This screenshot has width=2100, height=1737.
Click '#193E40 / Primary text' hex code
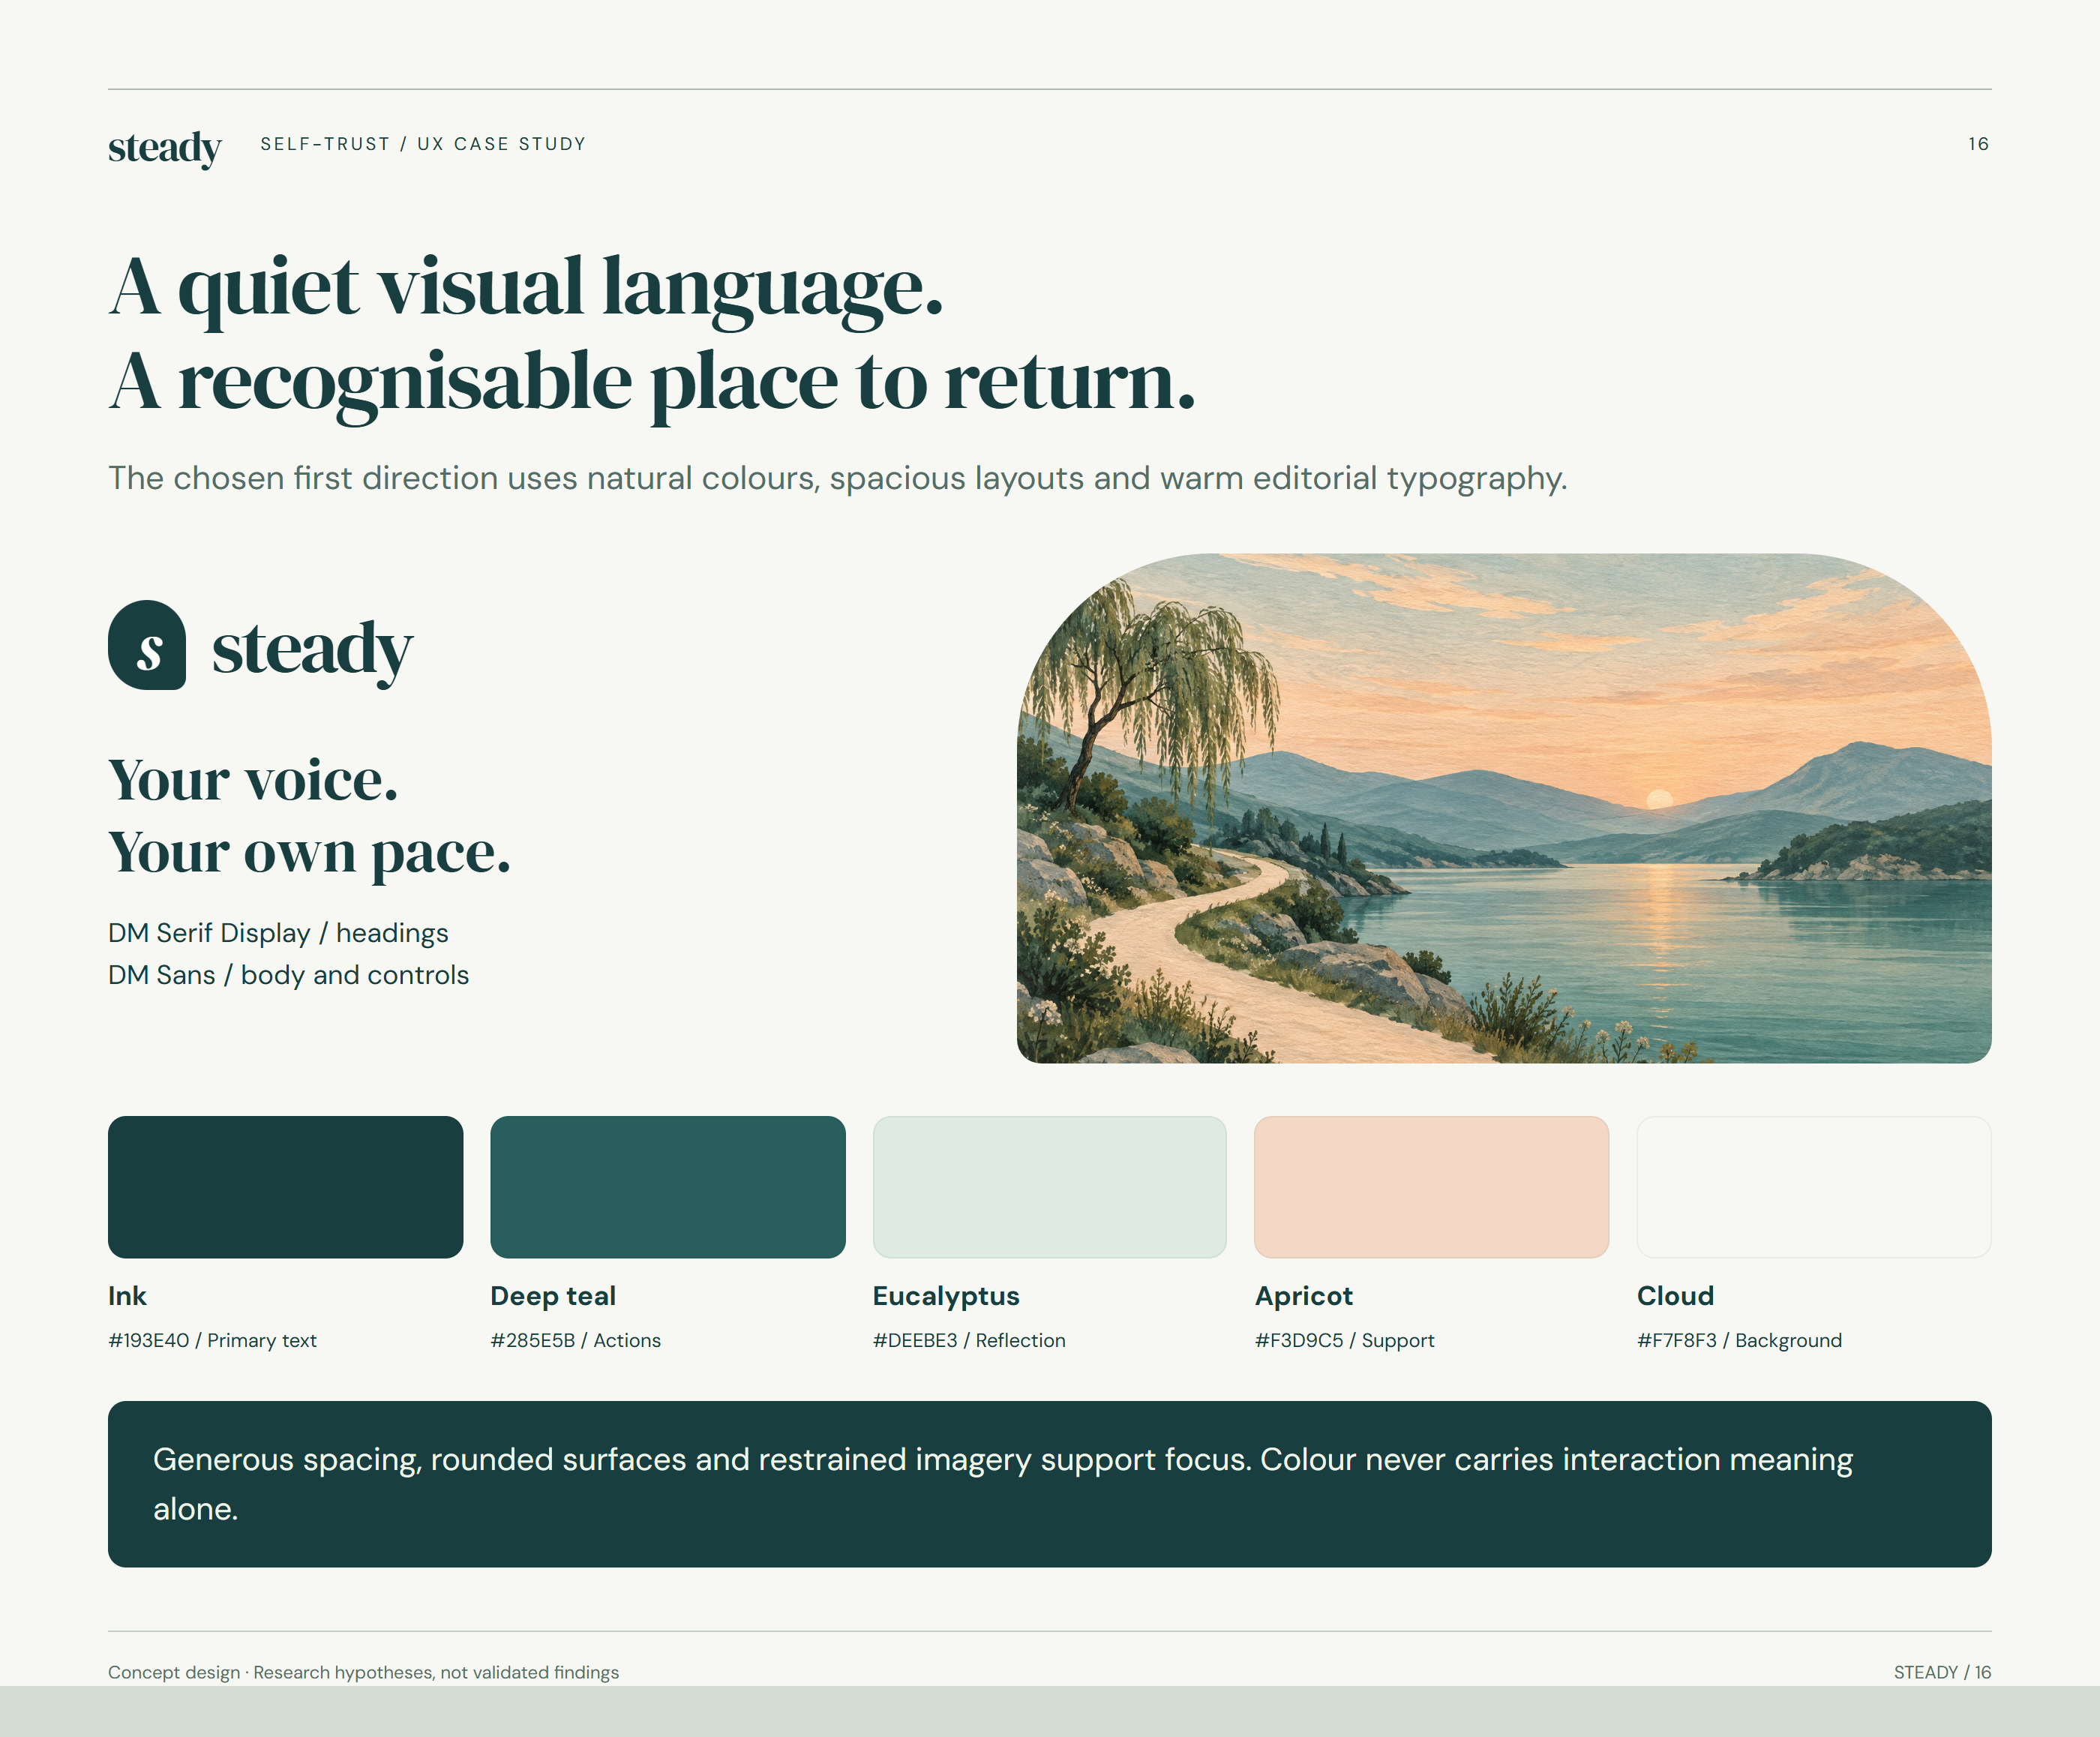pos(212,1340)
